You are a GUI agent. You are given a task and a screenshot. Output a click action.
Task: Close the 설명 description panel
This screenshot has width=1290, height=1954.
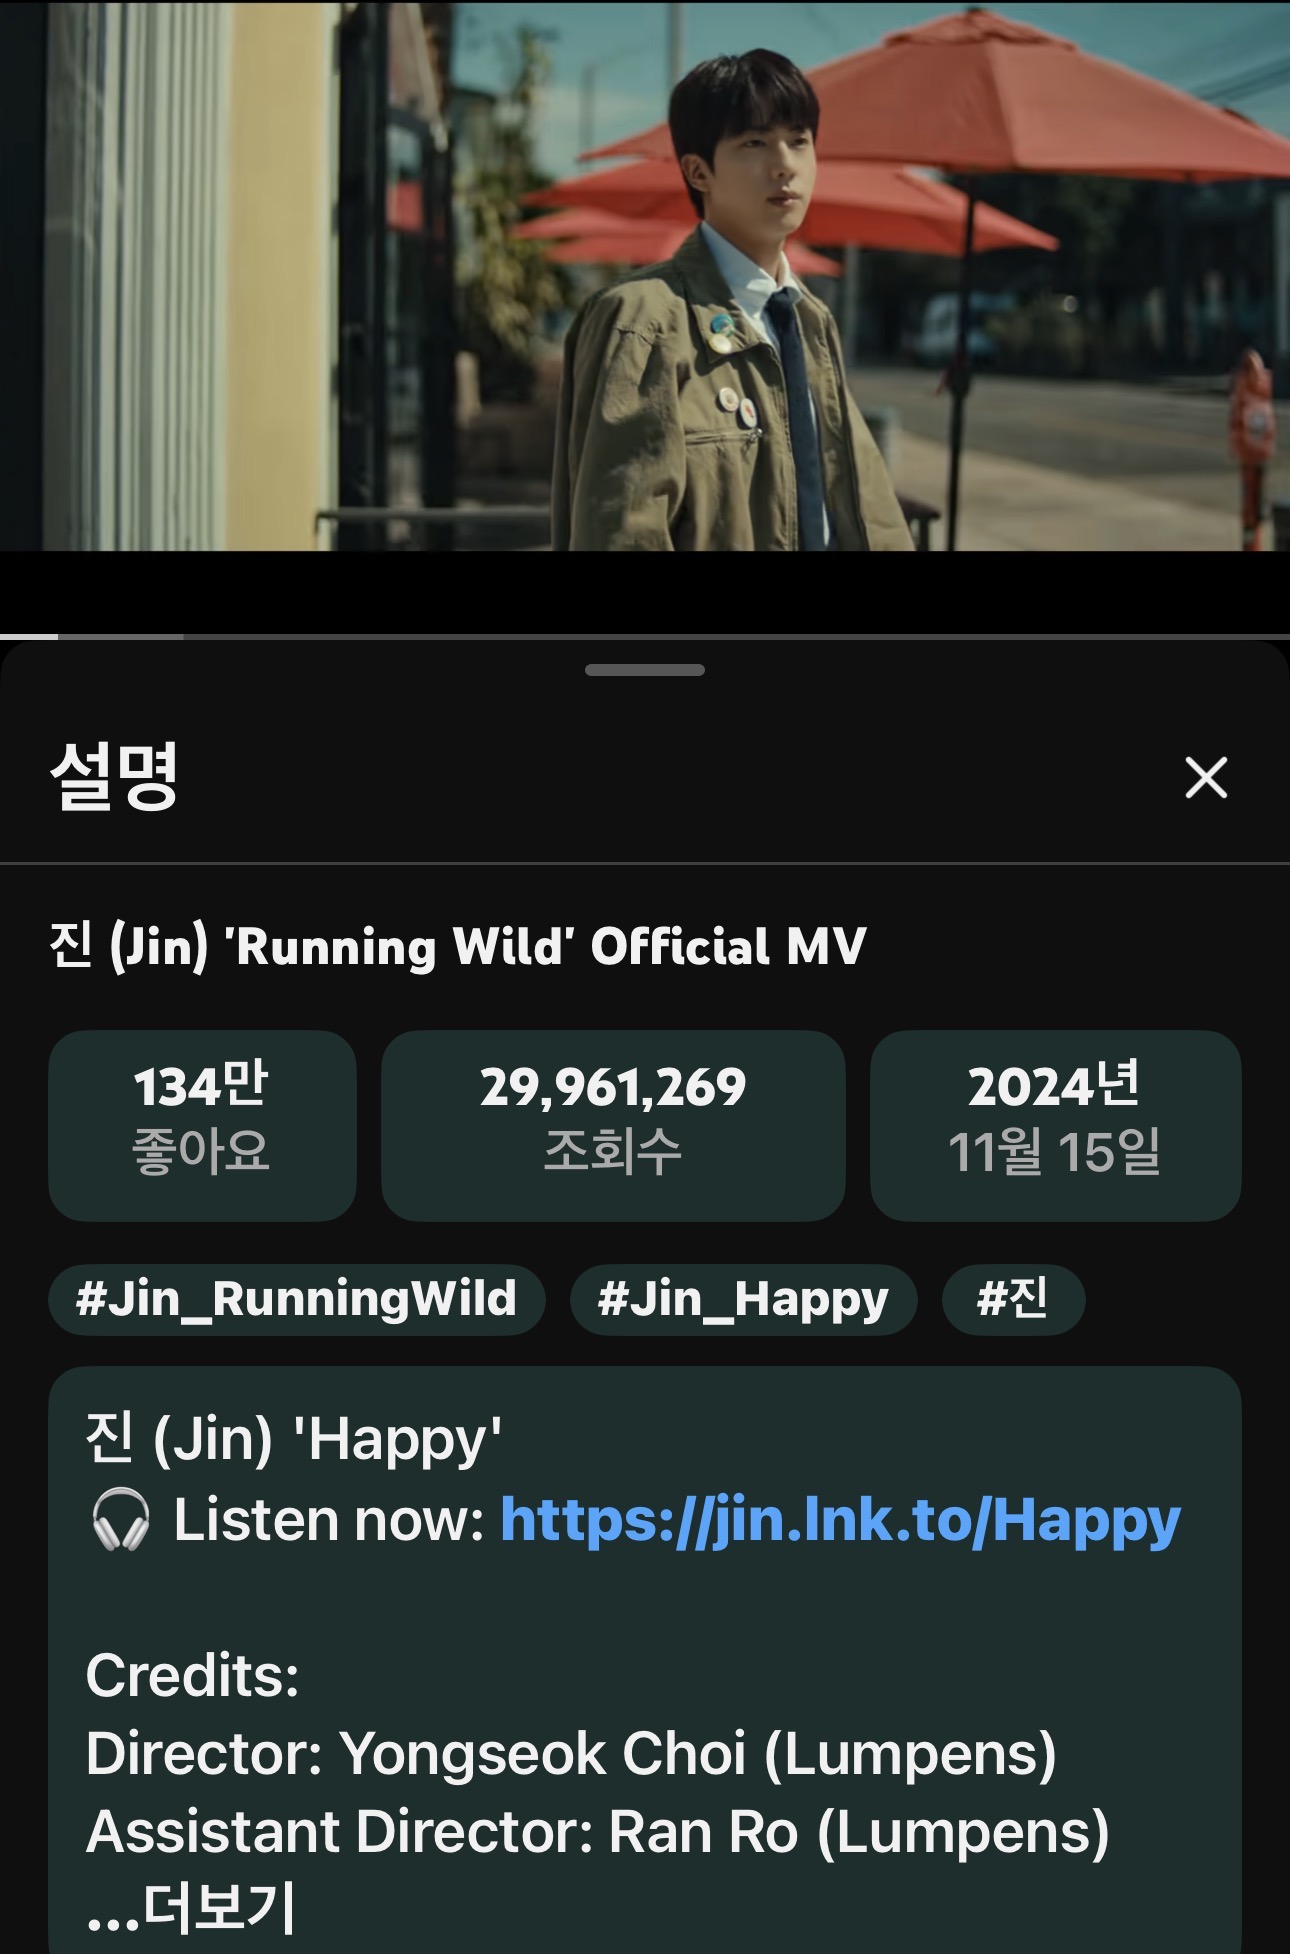(x=1206, y=777)
